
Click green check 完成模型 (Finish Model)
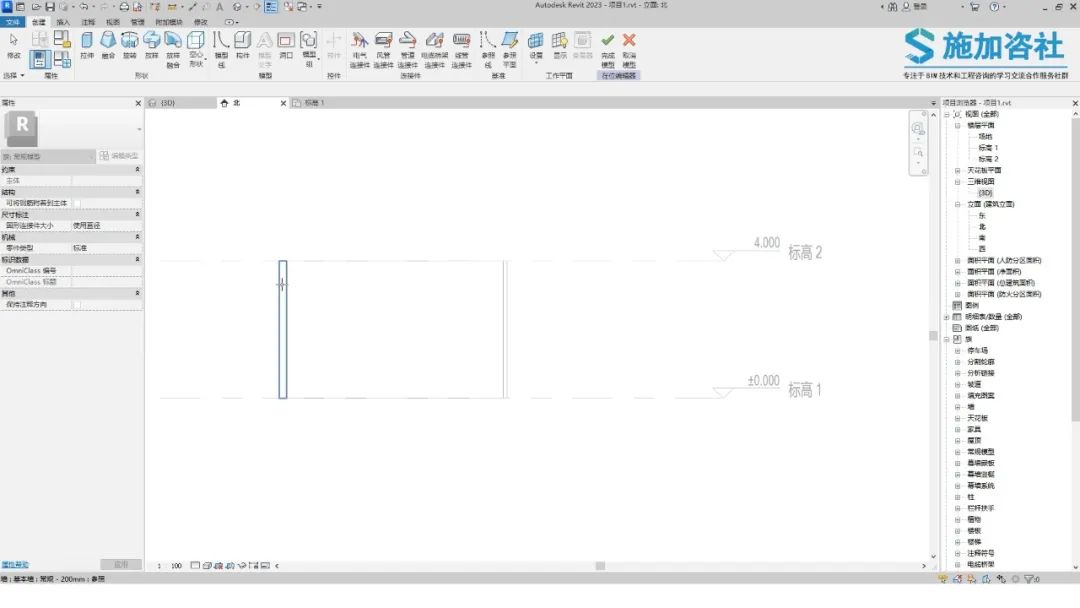(608, 50)
